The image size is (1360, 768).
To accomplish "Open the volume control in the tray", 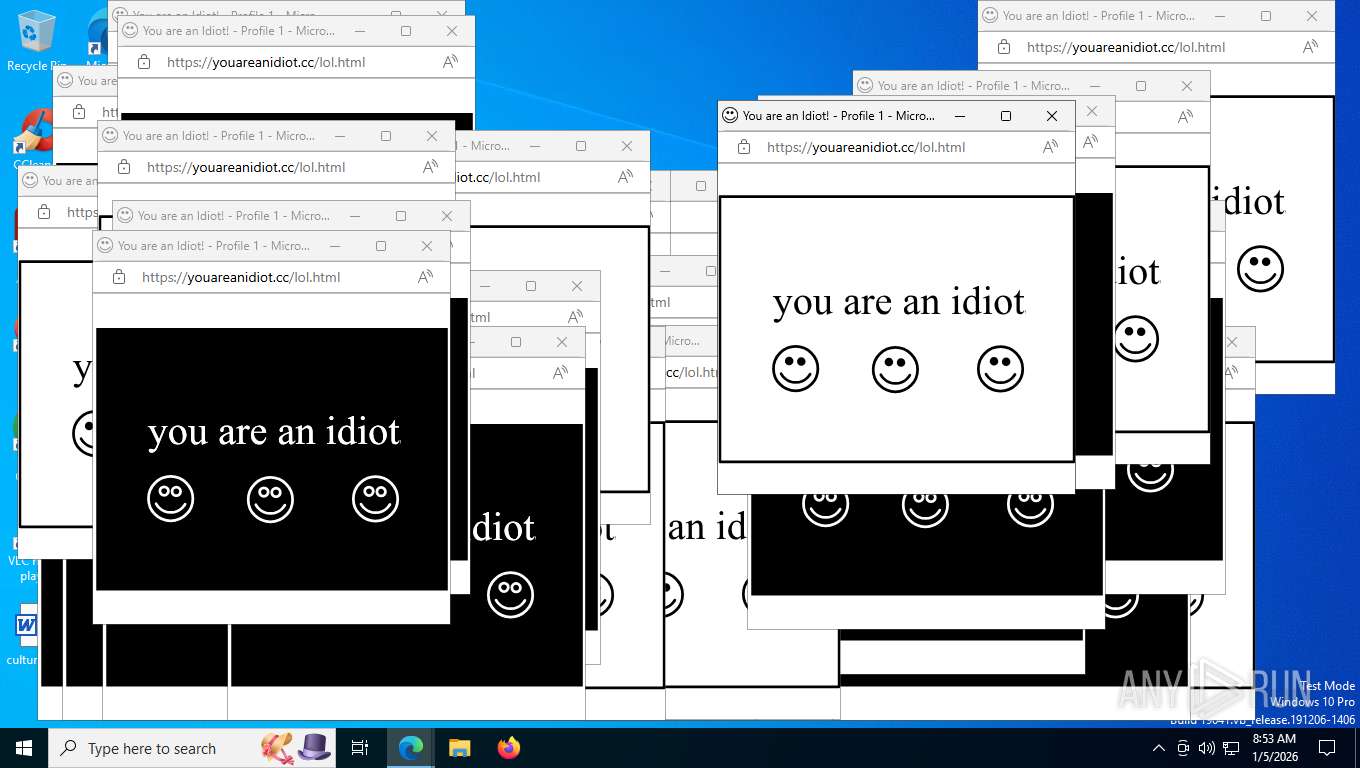I will pos(1207,748).
